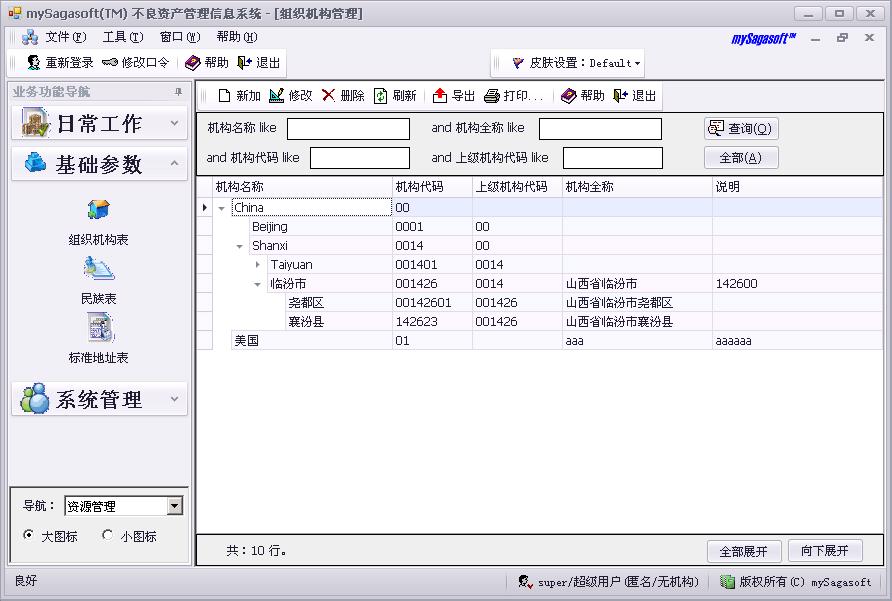This screenshot has width=892, height=601.
Task: Restore the inner child window
Action: 843,38
